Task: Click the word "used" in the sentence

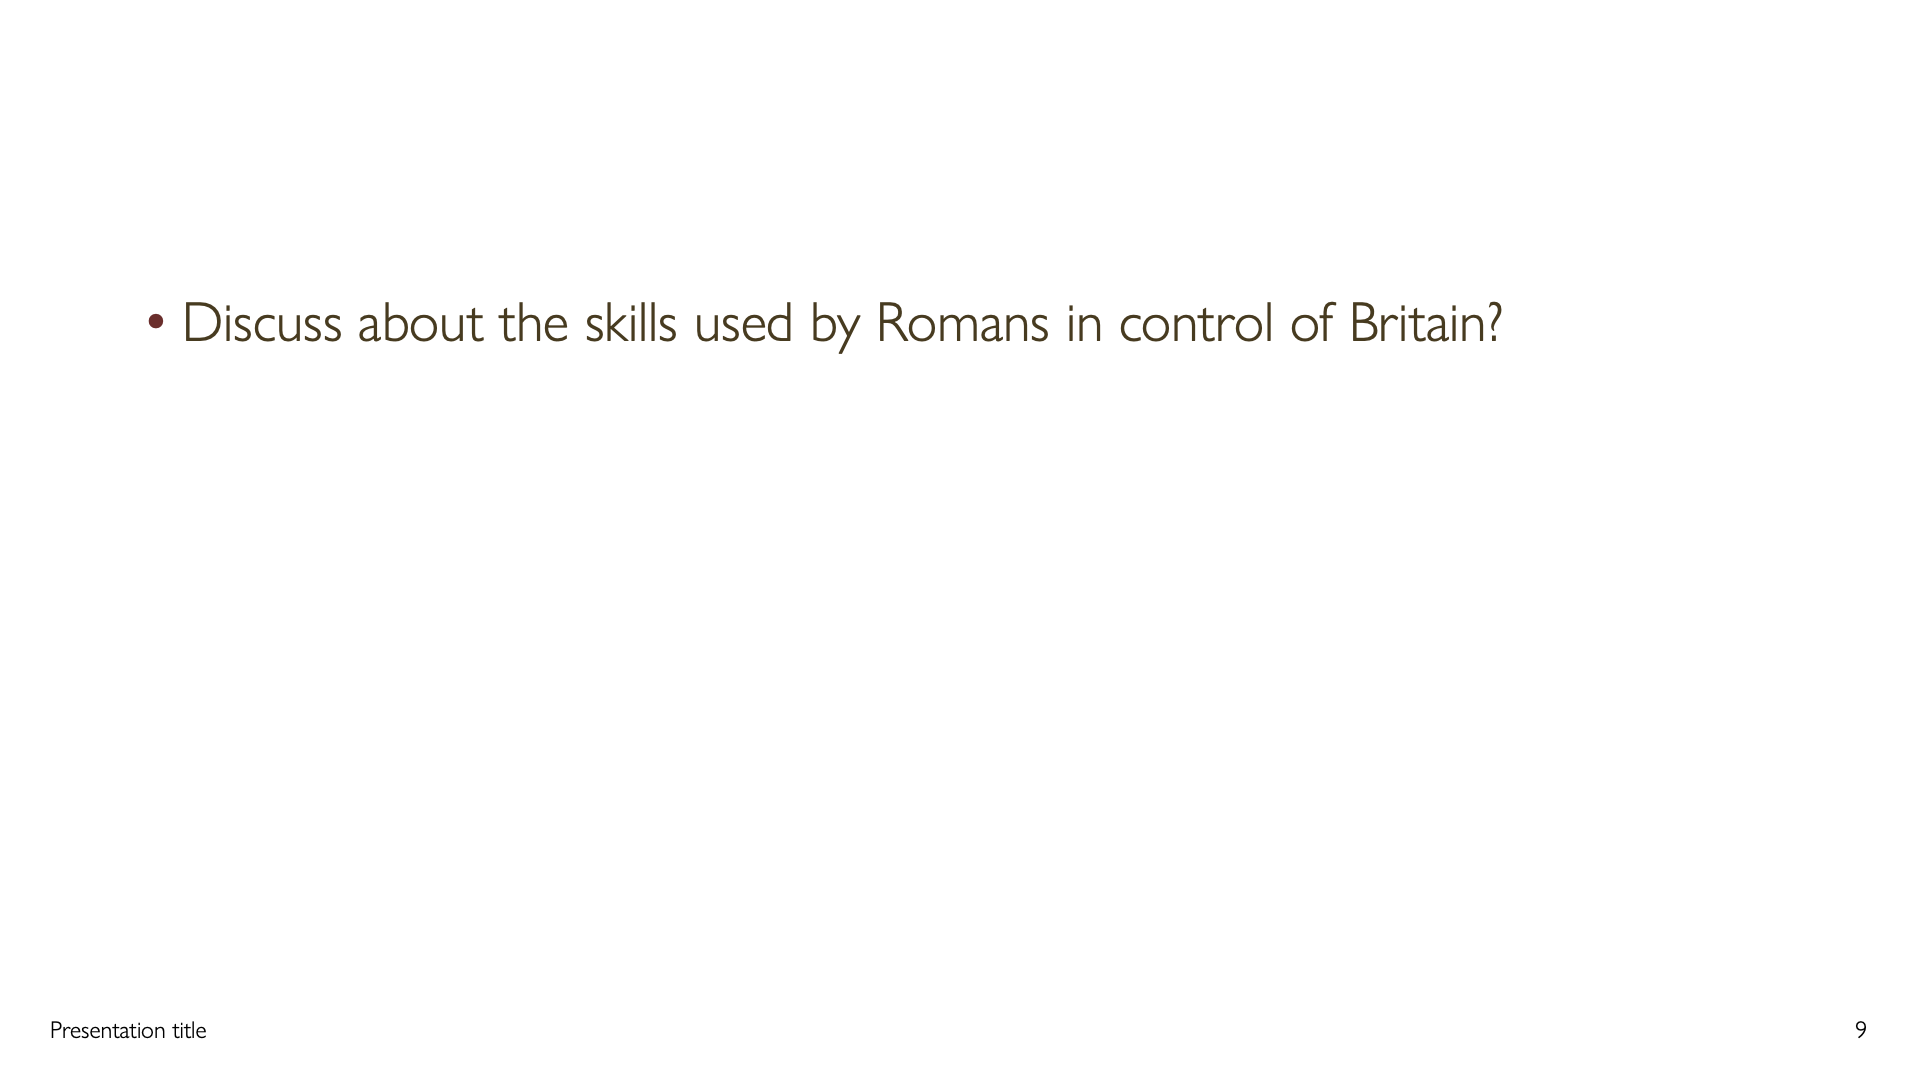Action: (743, 324)
